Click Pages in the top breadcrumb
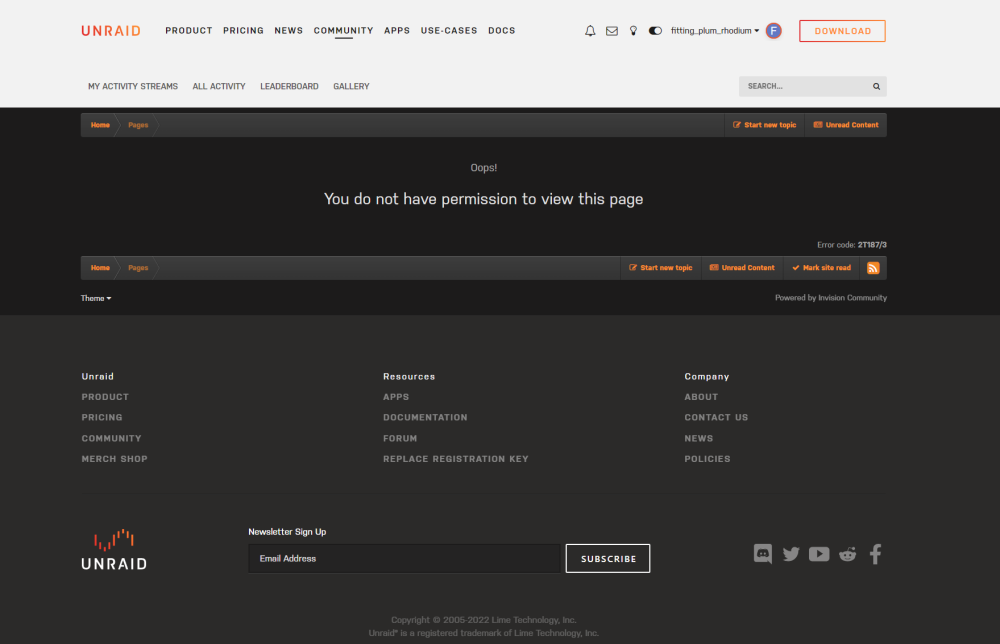 [x=138, y=125]
